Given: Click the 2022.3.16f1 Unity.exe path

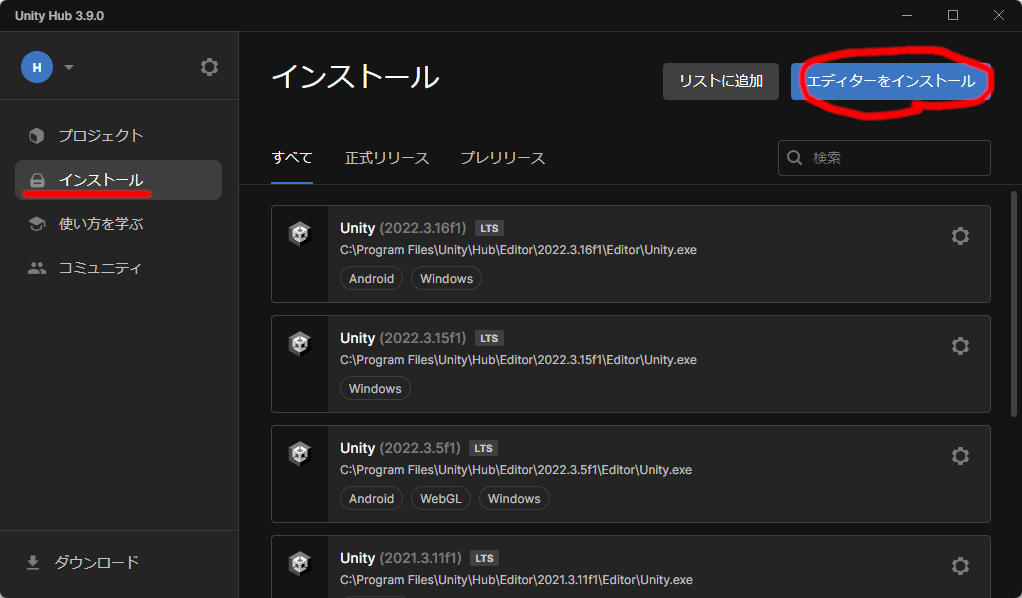Looking at the screenshot, I should pos(518,250).
